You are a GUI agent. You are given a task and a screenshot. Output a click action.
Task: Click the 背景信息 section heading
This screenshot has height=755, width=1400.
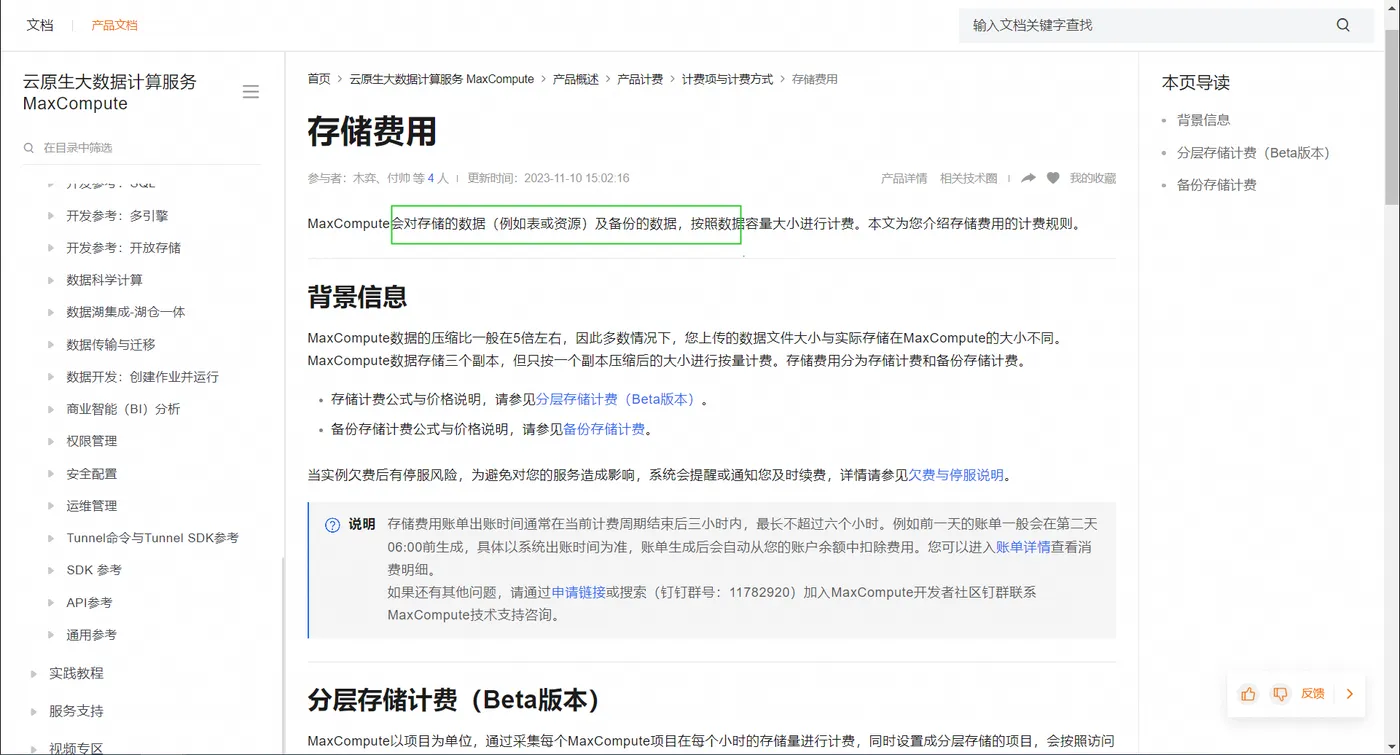click(x=358, y=297)
